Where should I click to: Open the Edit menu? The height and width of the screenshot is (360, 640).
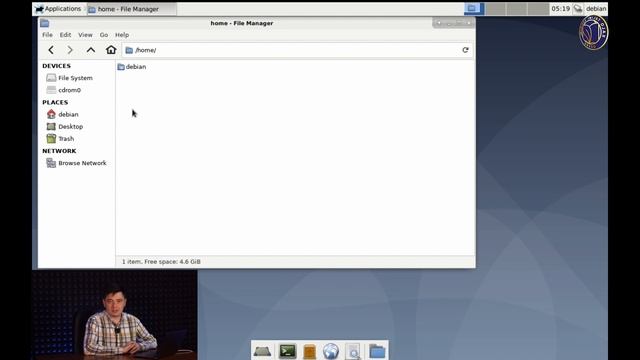tap(65, 35)
